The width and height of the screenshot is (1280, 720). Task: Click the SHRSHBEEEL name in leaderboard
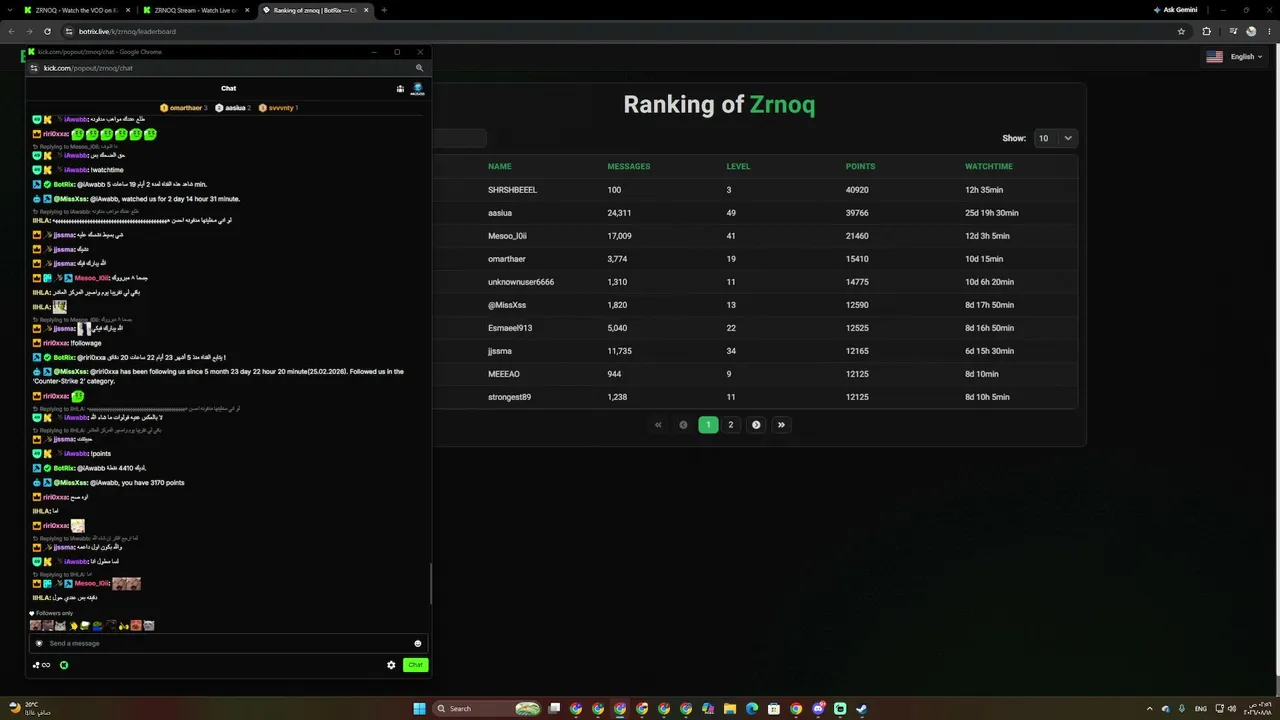click(512, 190)
